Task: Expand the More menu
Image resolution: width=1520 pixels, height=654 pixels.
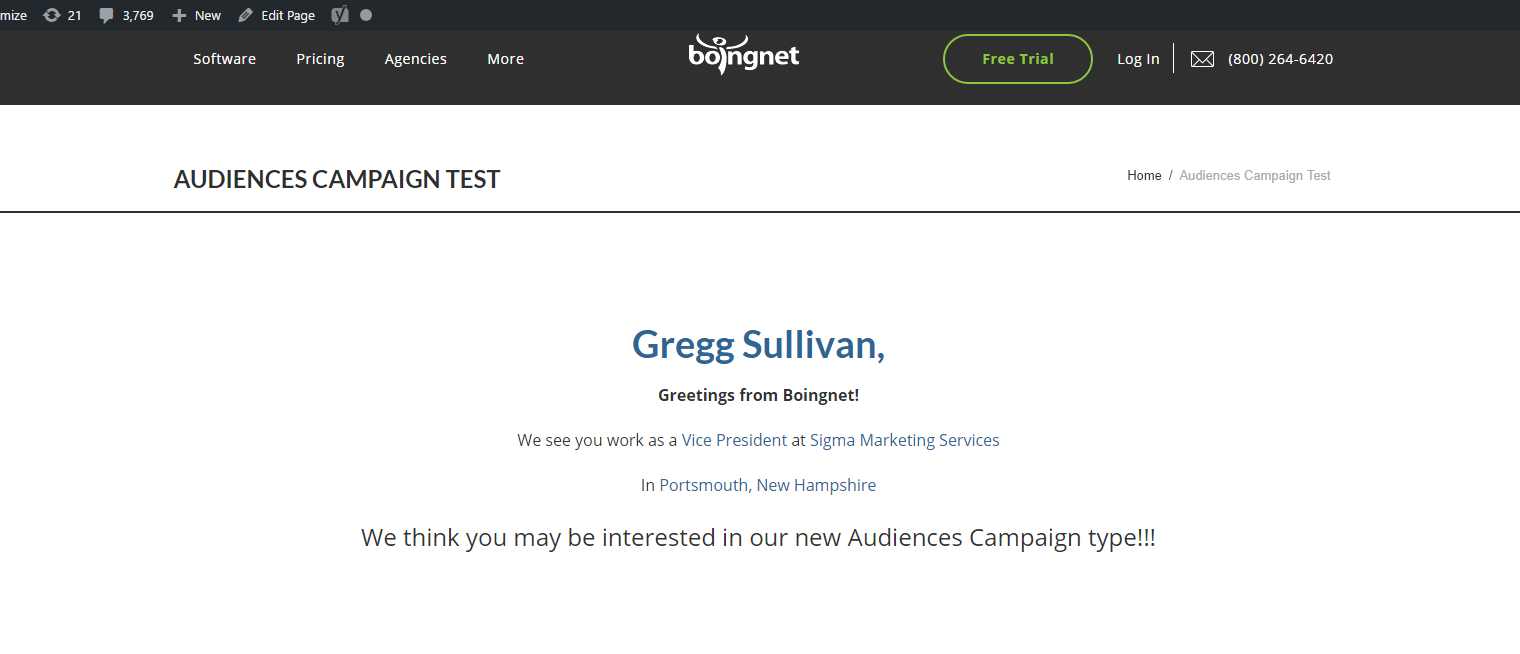Action: click(x=505, y=59)
